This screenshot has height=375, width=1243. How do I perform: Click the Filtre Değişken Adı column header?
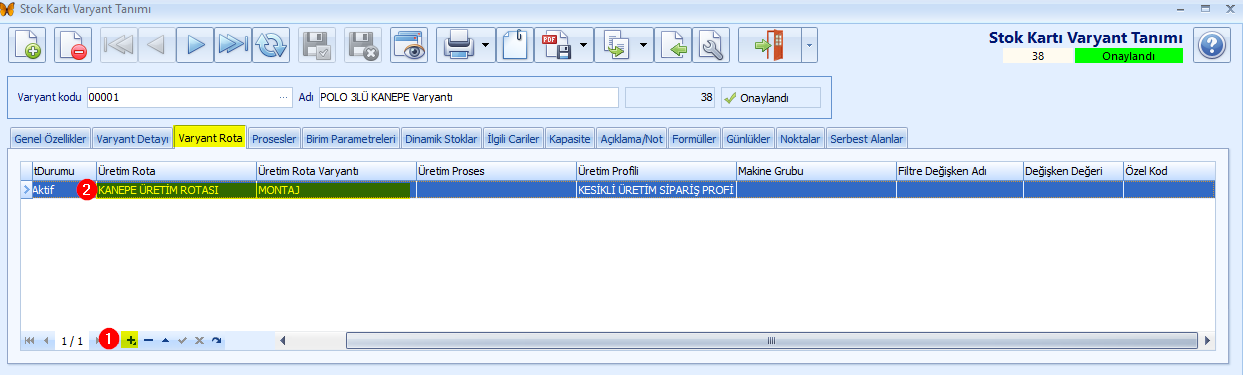959,171
